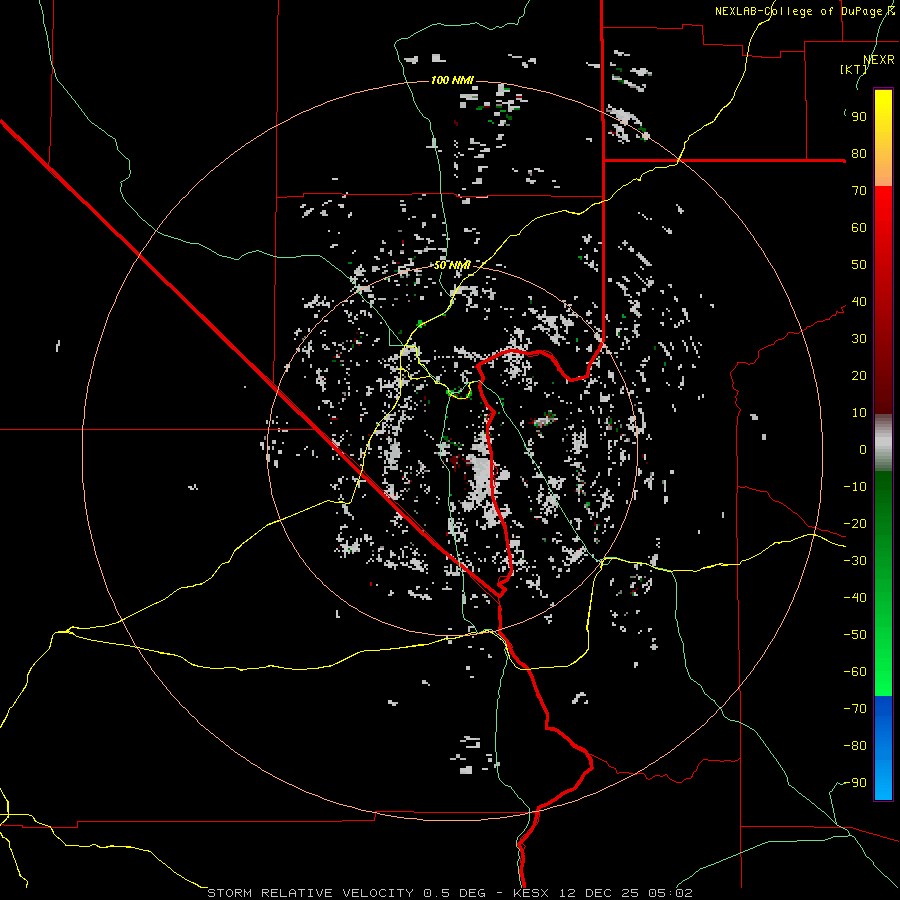Click the KESX station ID in the caption
The image size is (900, 900).
click(x=531, y=893)
